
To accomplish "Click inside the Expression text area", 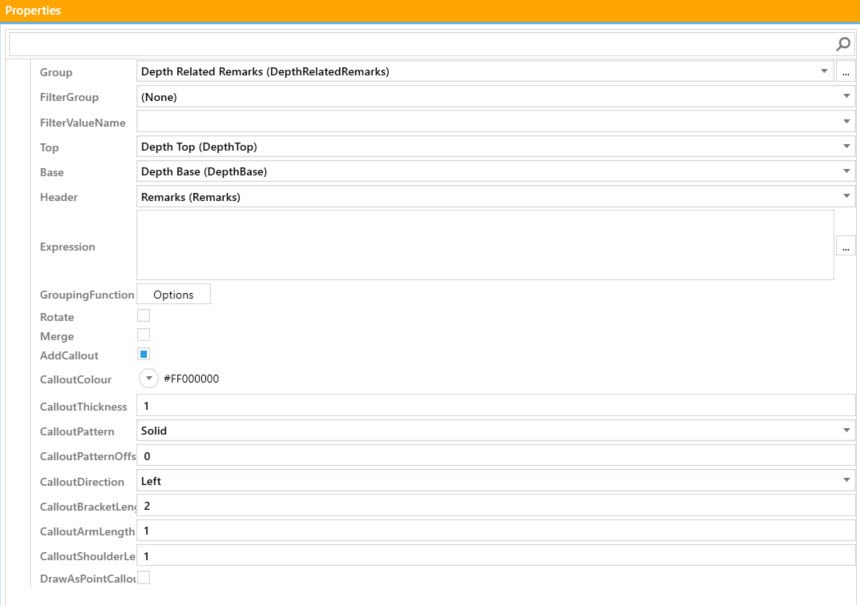I will point(485,245).
